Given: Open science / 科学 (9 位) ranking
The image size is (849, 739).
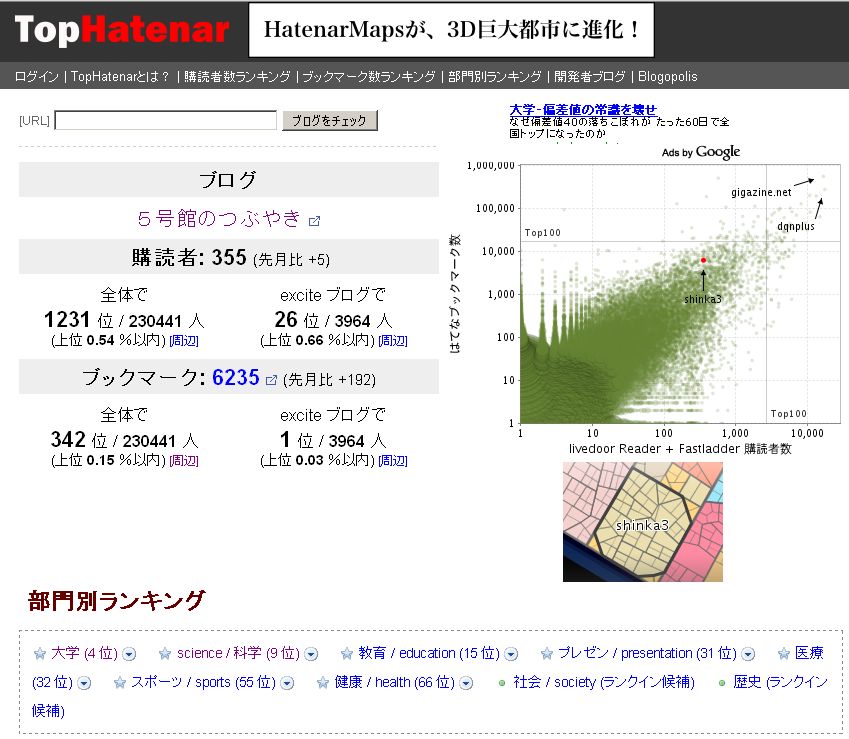Looking at the screenshot, I should click(238, 653).
